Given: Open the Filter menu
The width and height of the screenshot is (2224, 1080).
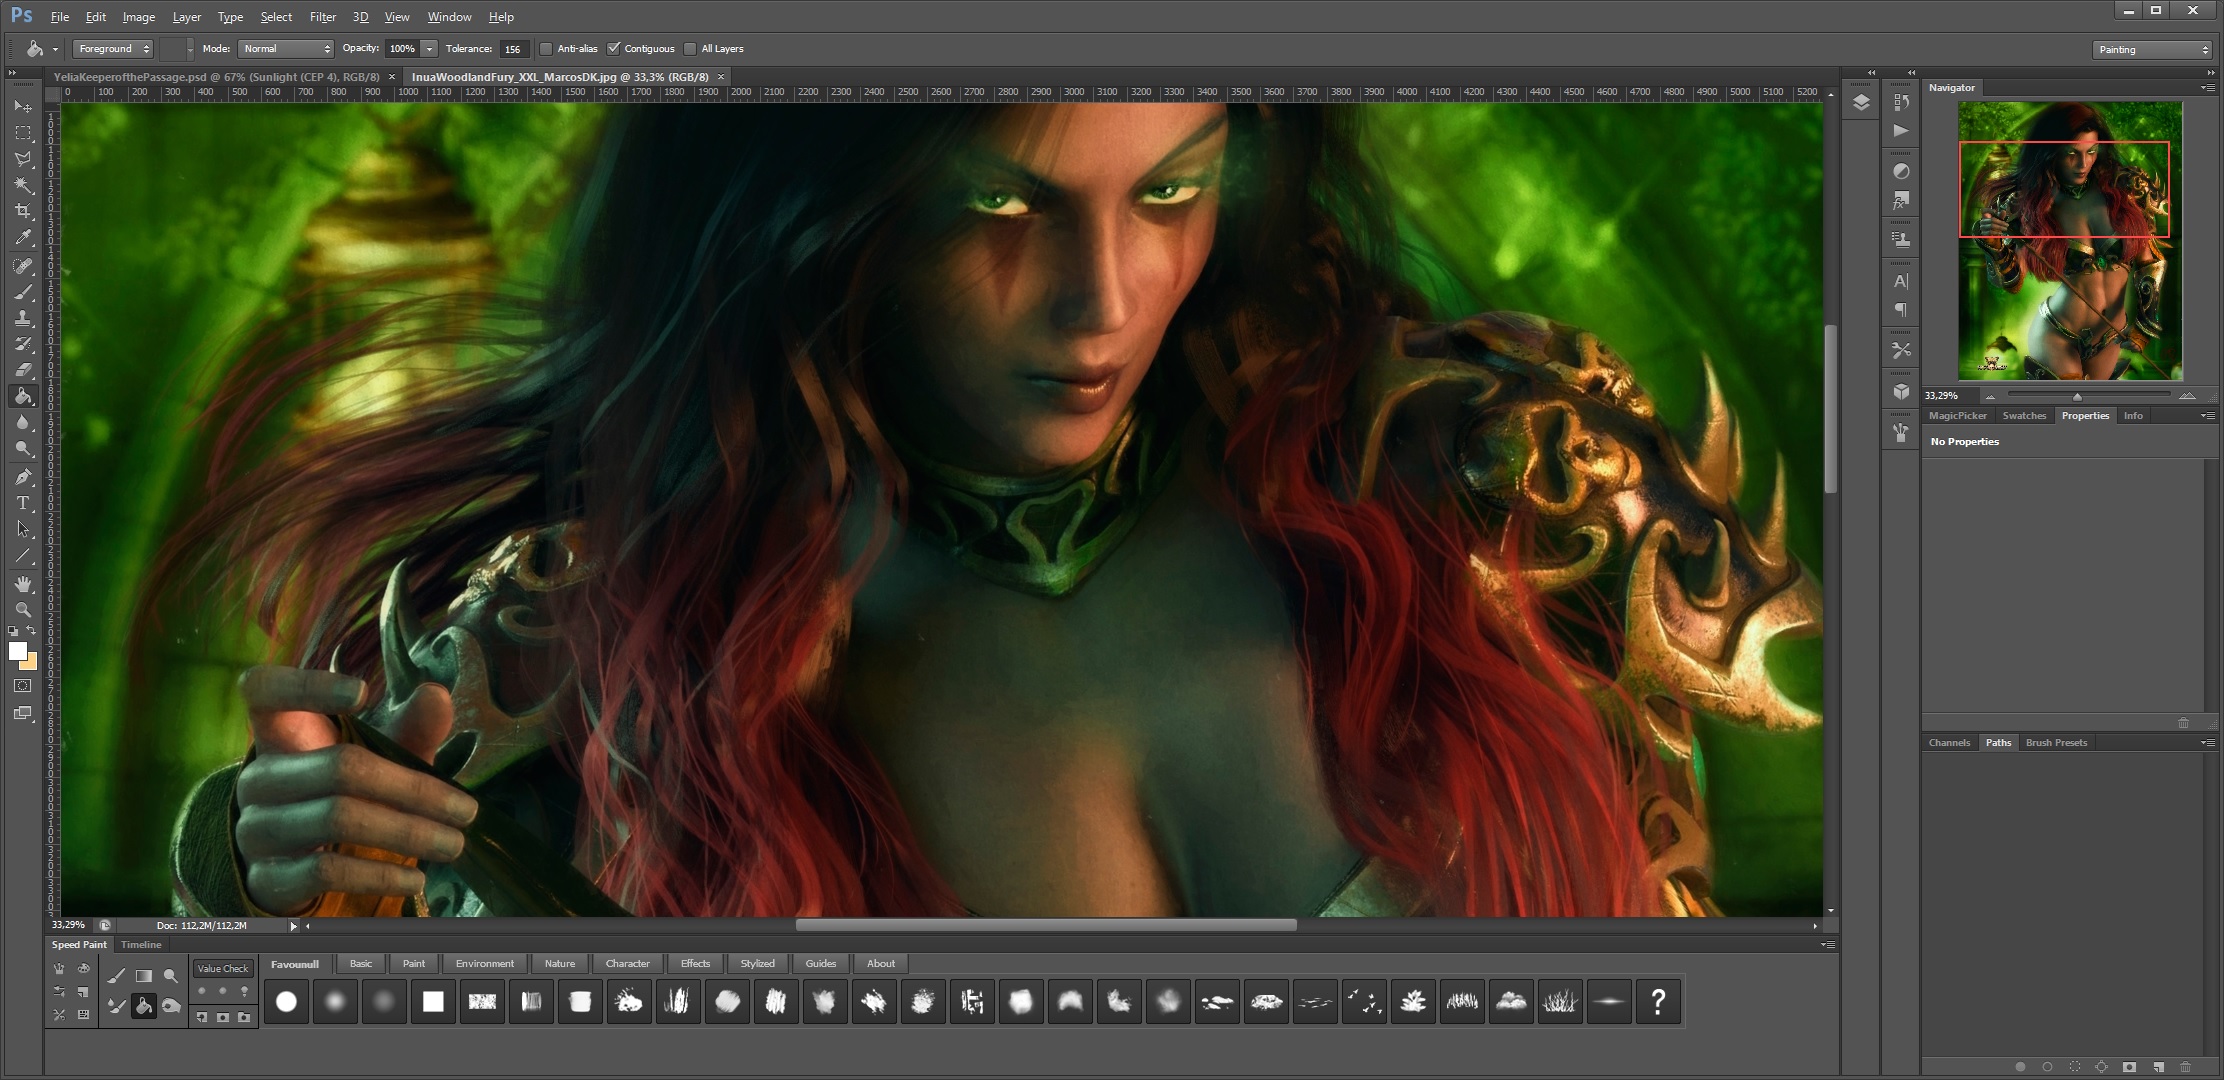Looking at the screenshot, I should pyautogui.click(x=323, y=17).
